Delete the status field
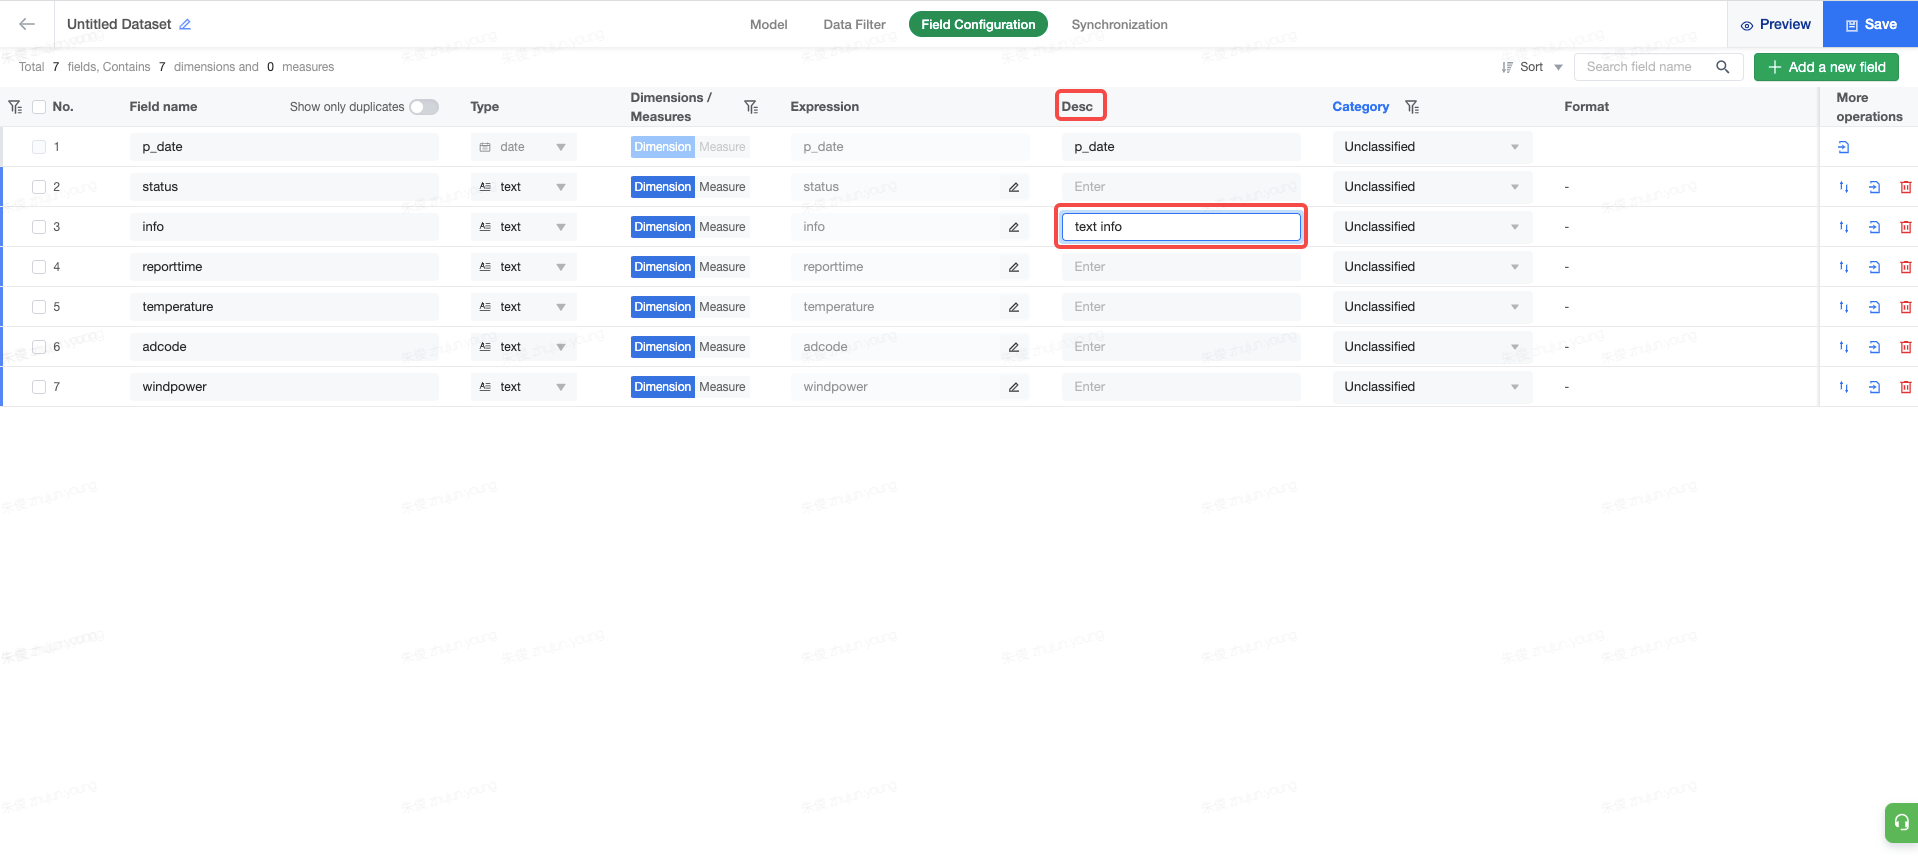This screenshot has width=1918, height=866. click(1905, 187)
